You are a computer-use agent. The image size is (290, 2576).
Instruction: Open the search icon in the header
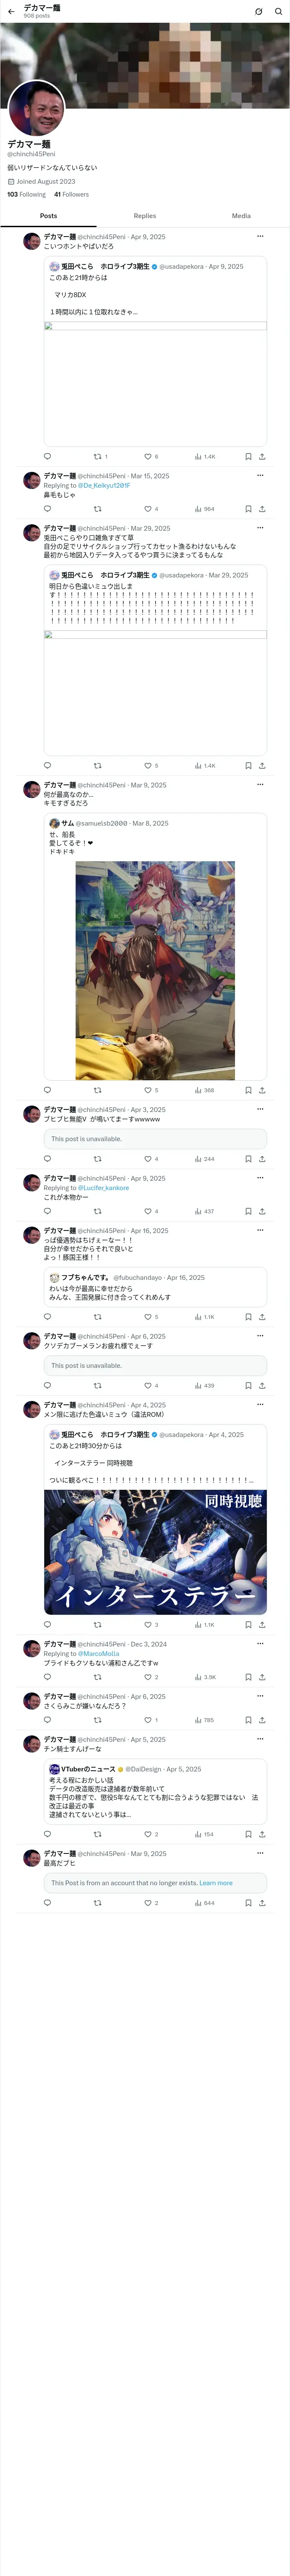point(278,11)
